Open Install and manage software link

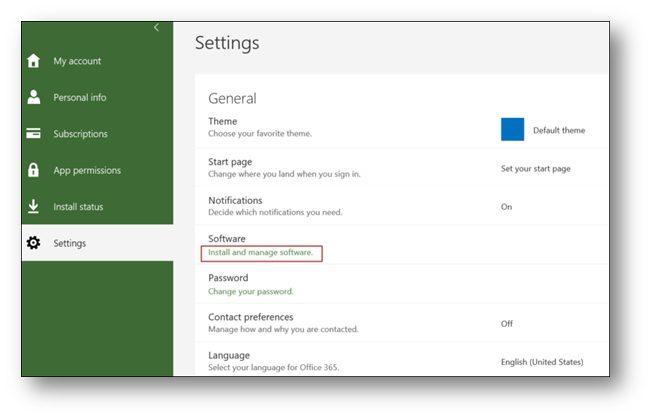[260, 252]
